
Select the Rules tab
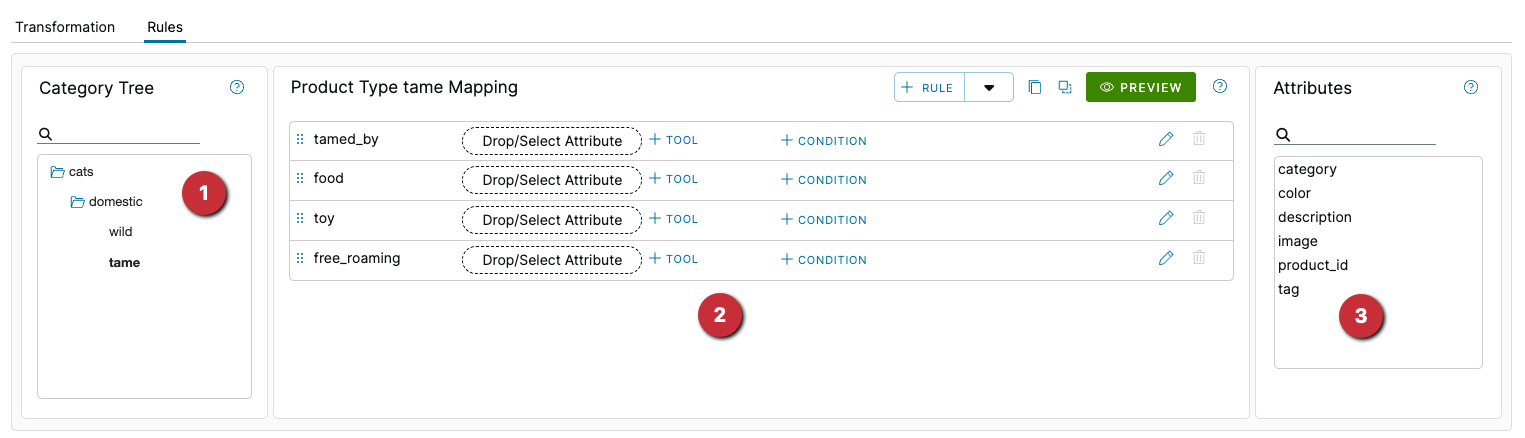coord(165,27)
